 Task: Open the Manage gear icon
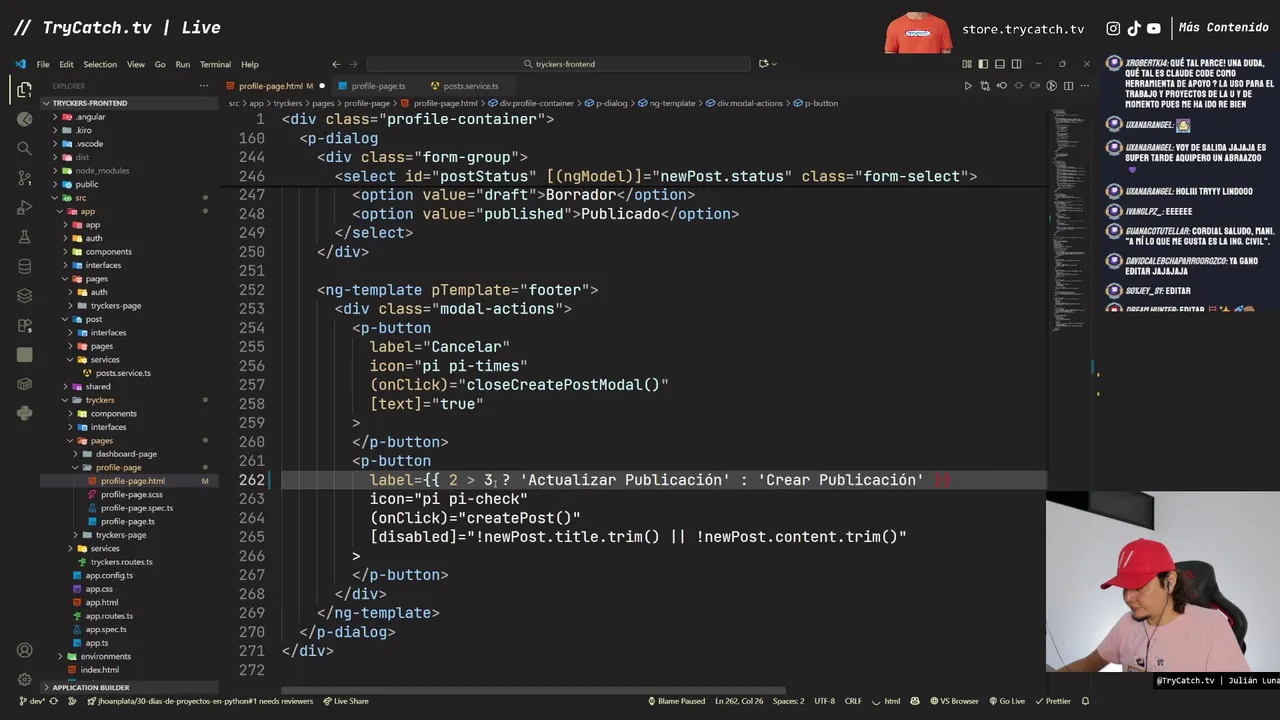tap(24, 679)
